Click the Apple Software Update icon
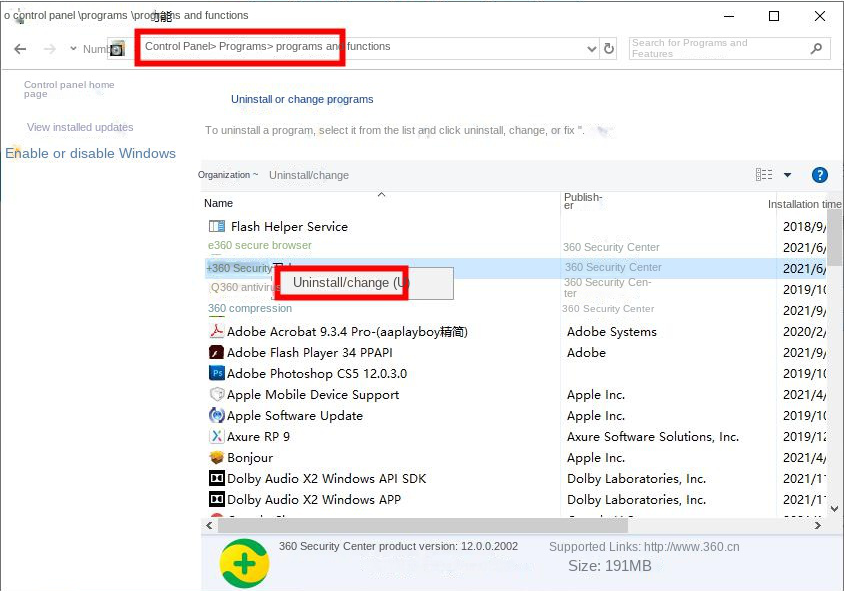 coord(215,416)
